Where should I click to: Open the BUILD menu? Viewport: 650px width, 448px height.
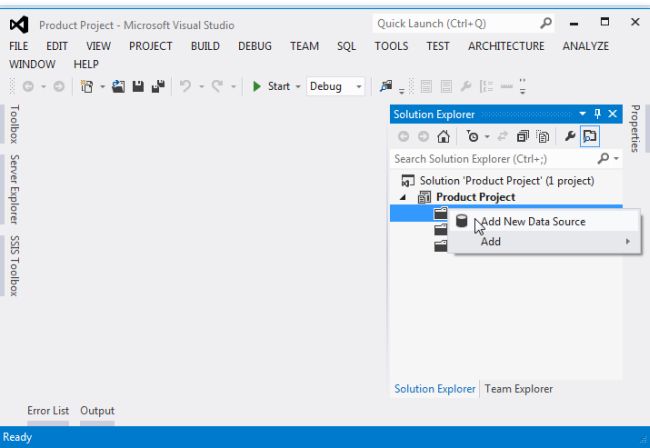pyautogui.click(x=205, y=46)
